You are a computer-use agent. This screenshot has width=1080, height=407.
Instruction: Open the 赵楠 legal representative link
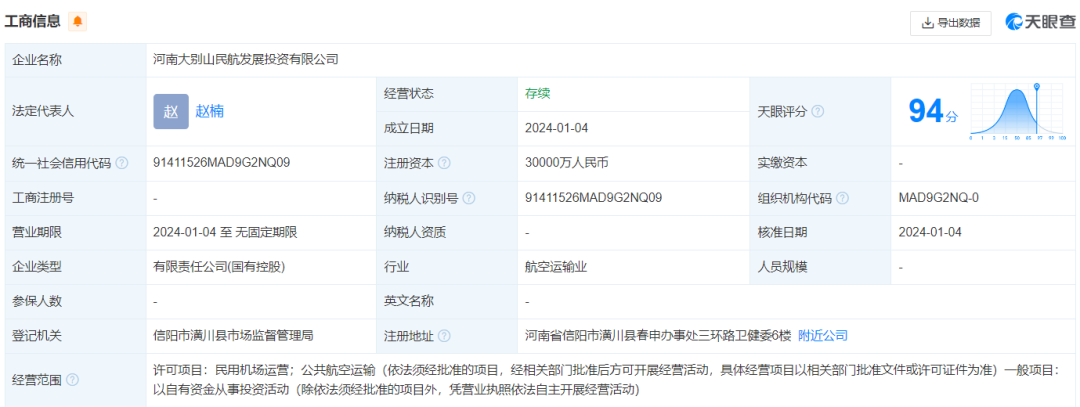click(x=210, y=111)
